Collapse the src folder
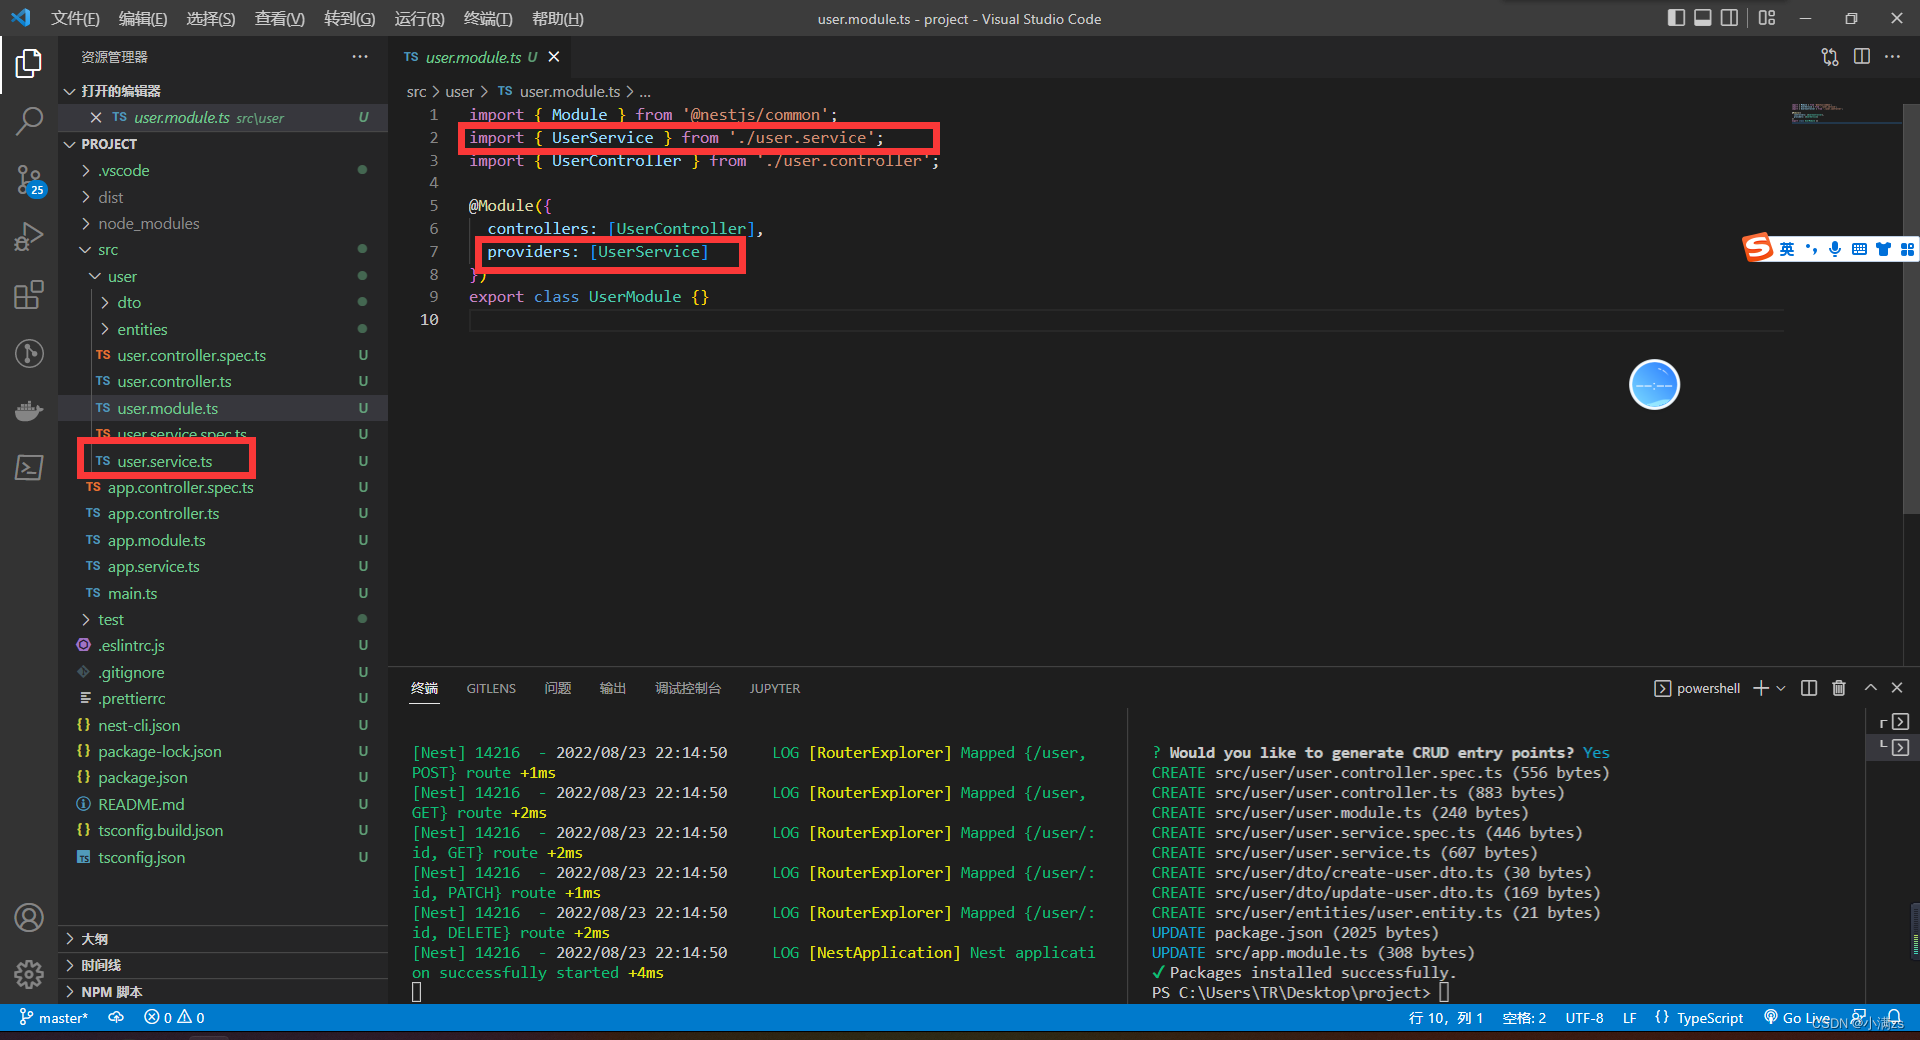The width and height of the screenshot is (1920, 1040). (x=108, y=250)
